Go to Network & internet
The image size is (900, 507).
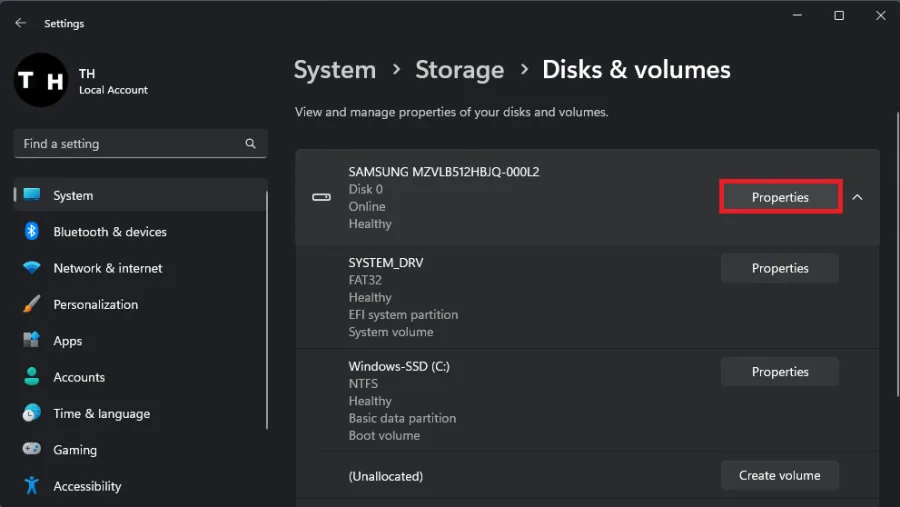[x=140, y=268]
